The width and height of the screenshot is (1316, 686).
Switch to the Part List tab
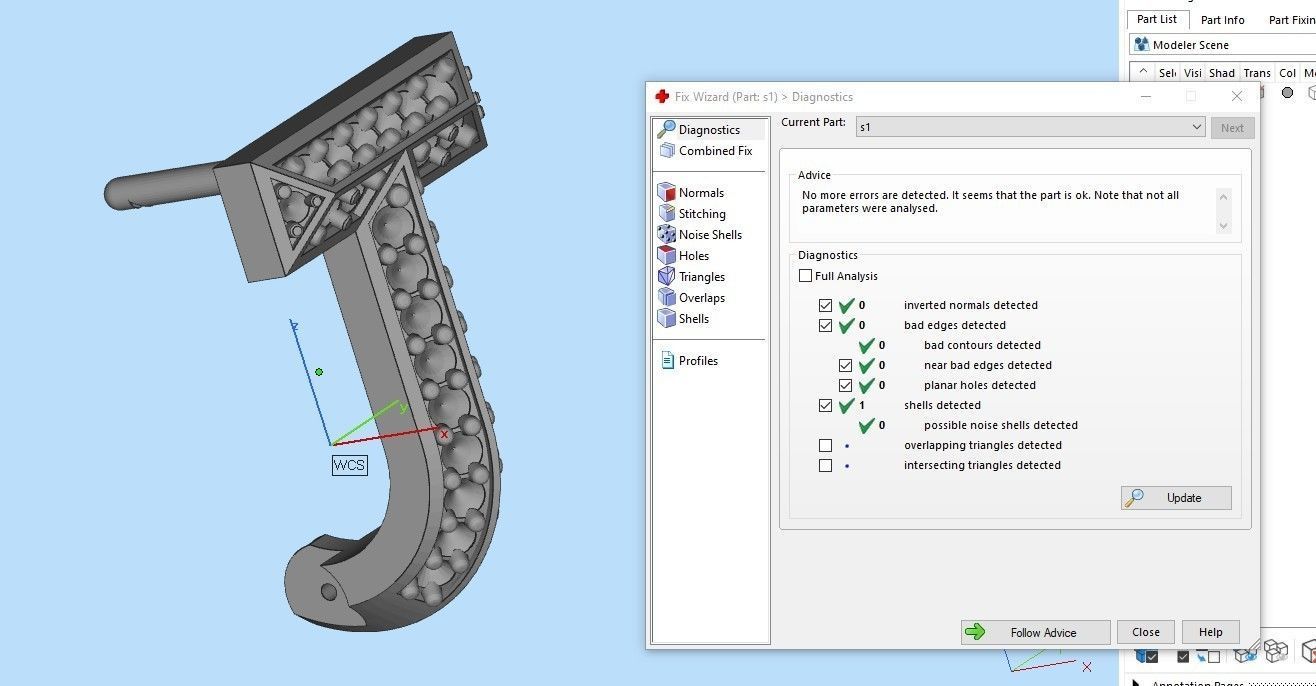1157,19
